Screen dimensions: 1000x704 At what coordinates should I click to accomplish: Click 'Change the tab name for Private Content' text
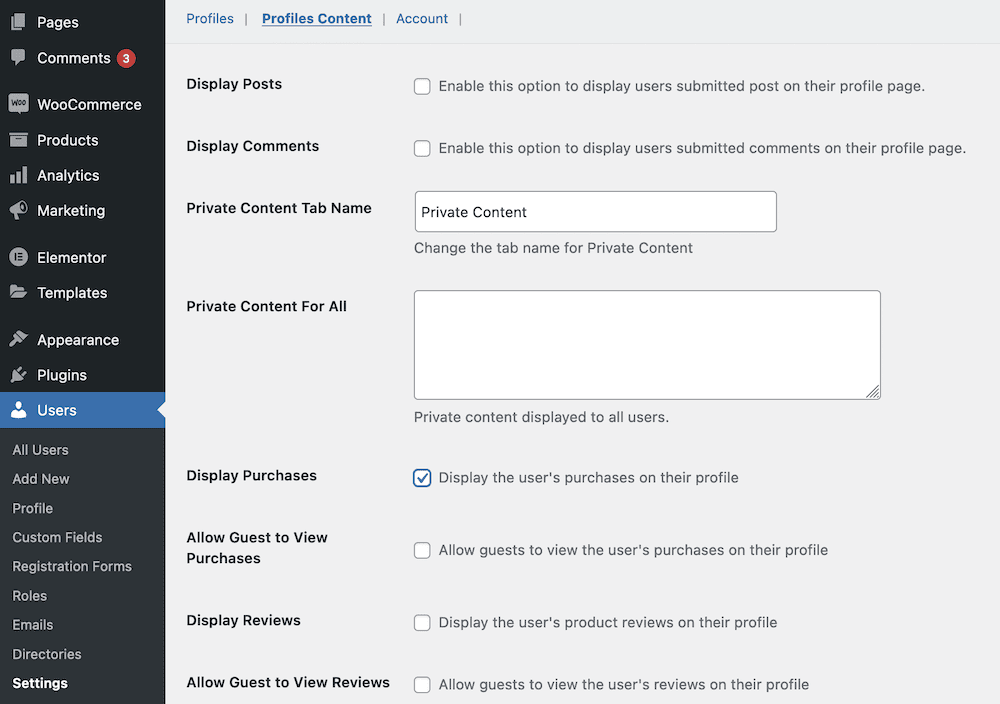point(553,248)
